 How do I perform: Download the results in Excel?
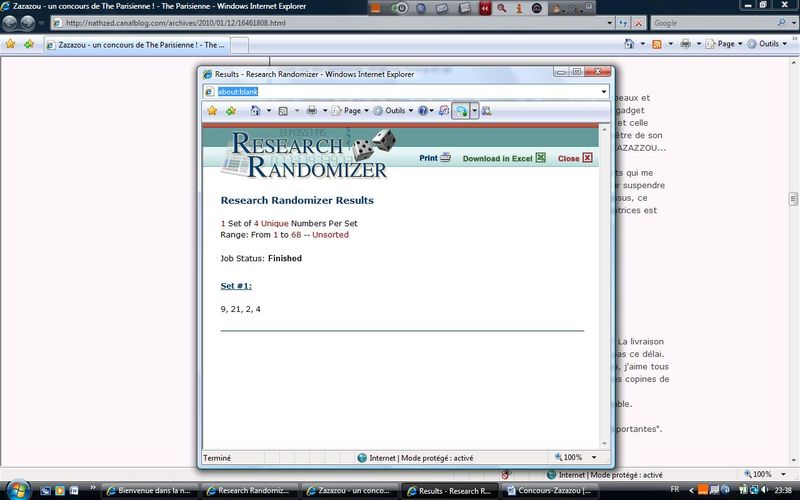pyautogui.click(x=503, y=158)
